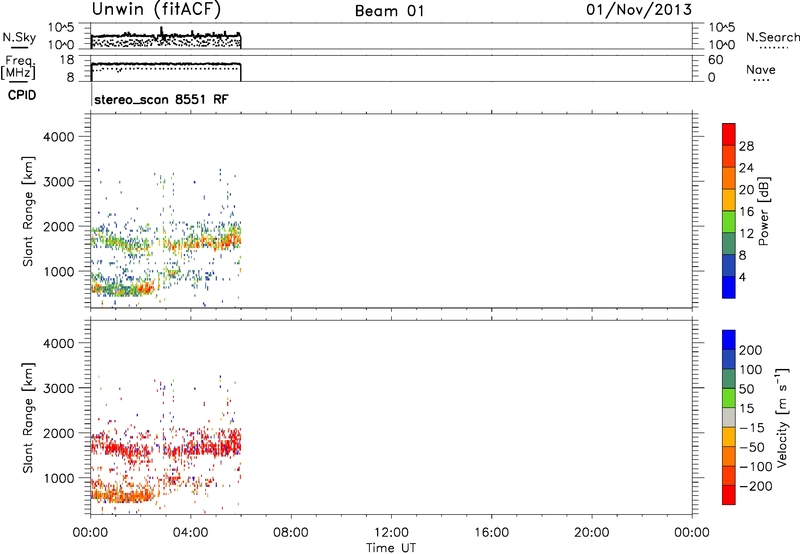The width and height of the screenshot is (800, 554).
Task: Click the 'N.Search' legend label
Action: click(772, 37)
